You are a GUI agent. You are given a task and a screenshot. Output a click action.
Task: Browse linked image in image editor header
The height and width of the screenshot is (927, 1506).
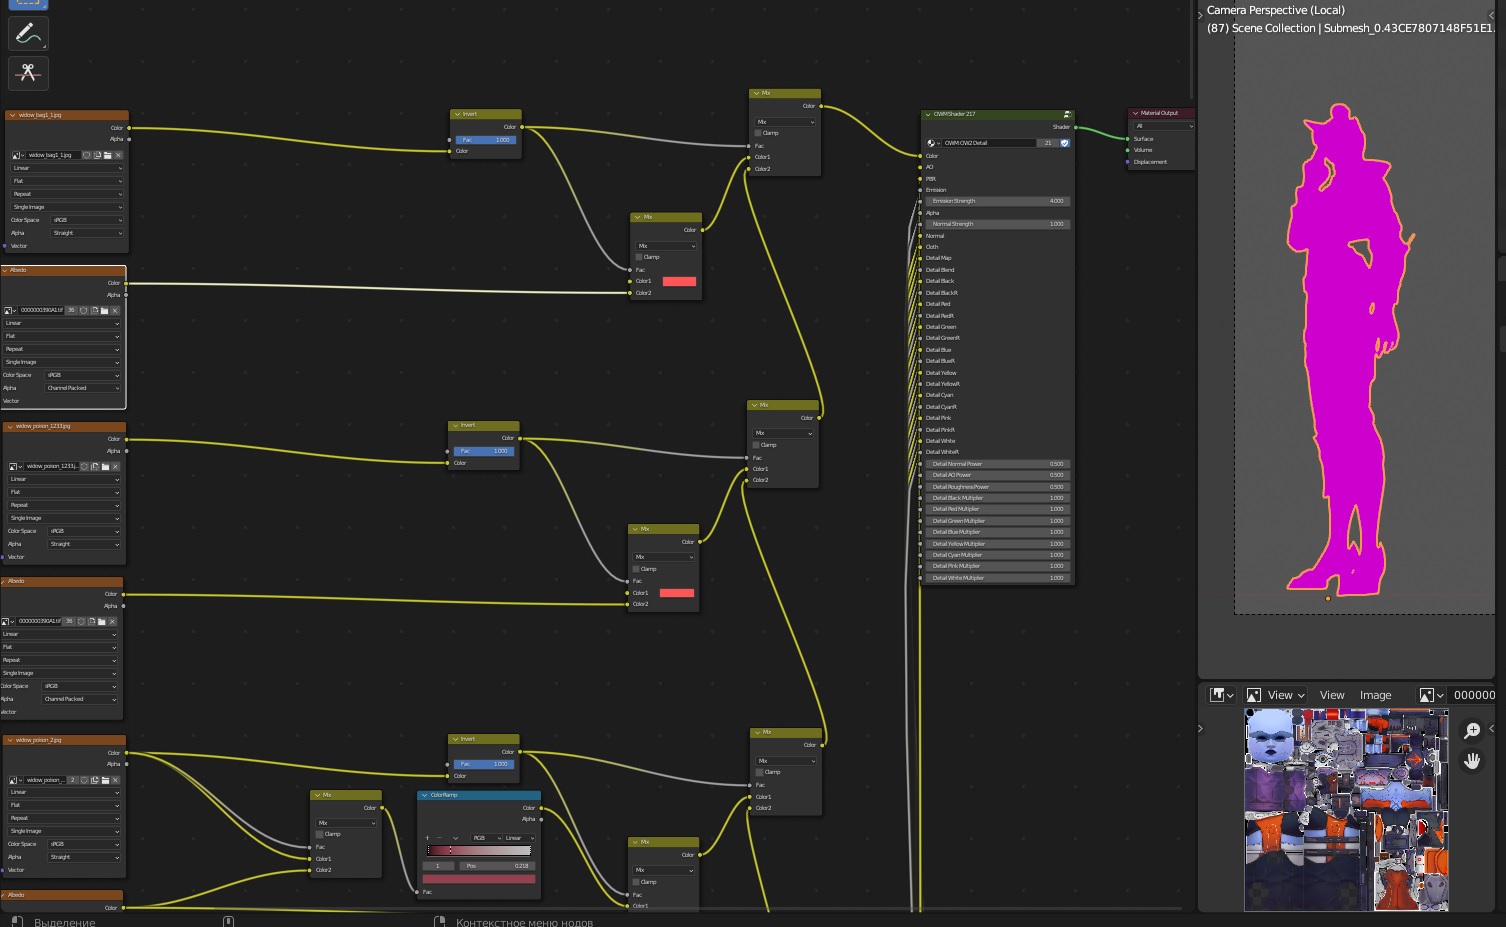pos(1432,695)
